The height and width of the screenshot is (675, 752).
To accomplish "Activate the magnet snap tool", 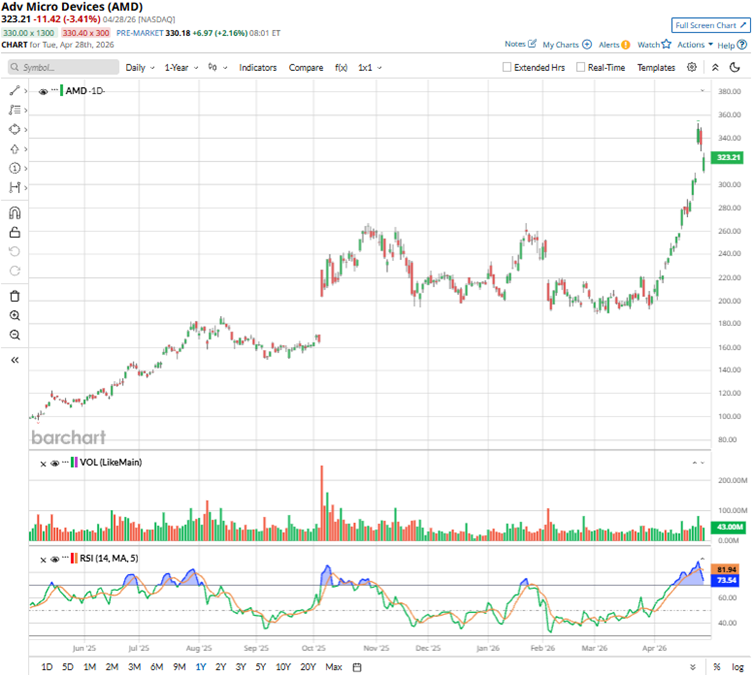I will click(x=14, y=213).
